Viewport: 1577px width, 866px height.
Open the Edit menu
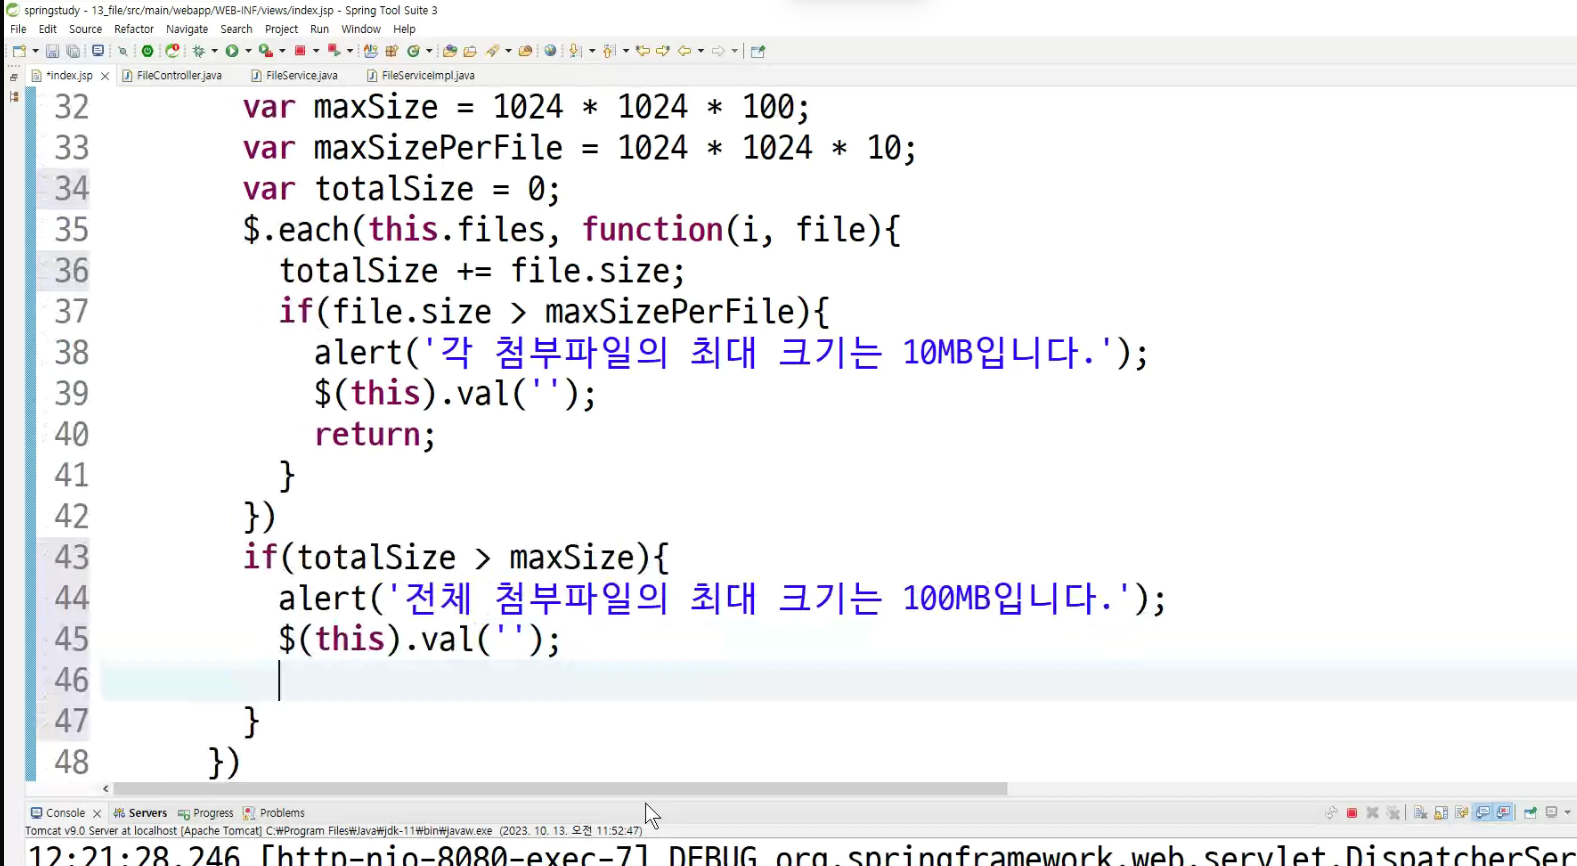(48, 29)
